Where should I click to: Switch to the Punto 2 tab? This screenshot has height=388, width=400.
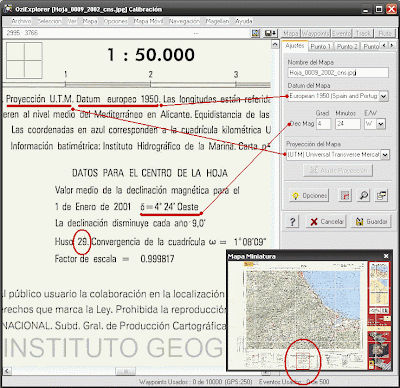347,46
